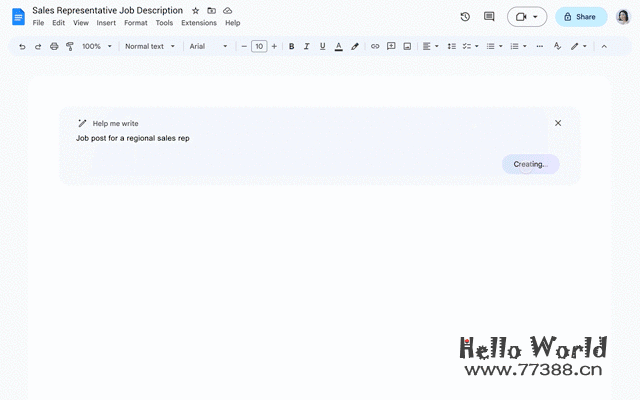The image size is (640, 400).
Task: Open the Arial font dropdown
Action: [208, 47]
